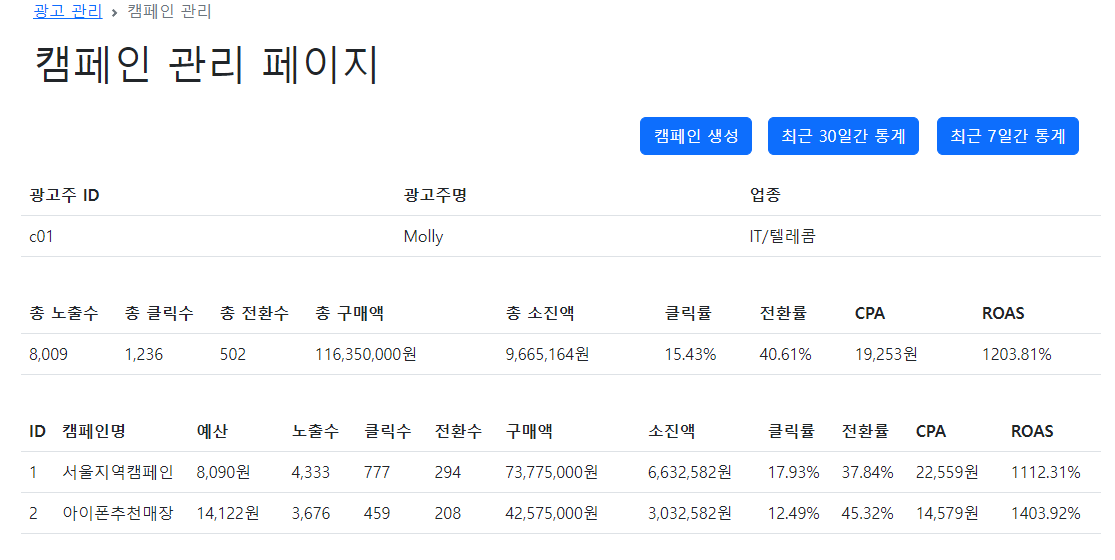Click conversions value 208

click(x=448, y=514)
